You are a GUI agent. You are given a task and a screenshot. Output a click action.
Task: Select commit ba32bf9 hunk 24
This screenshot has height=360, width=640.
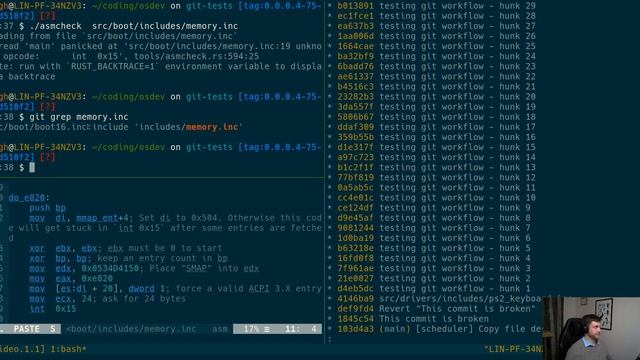(x=436, y=56)
